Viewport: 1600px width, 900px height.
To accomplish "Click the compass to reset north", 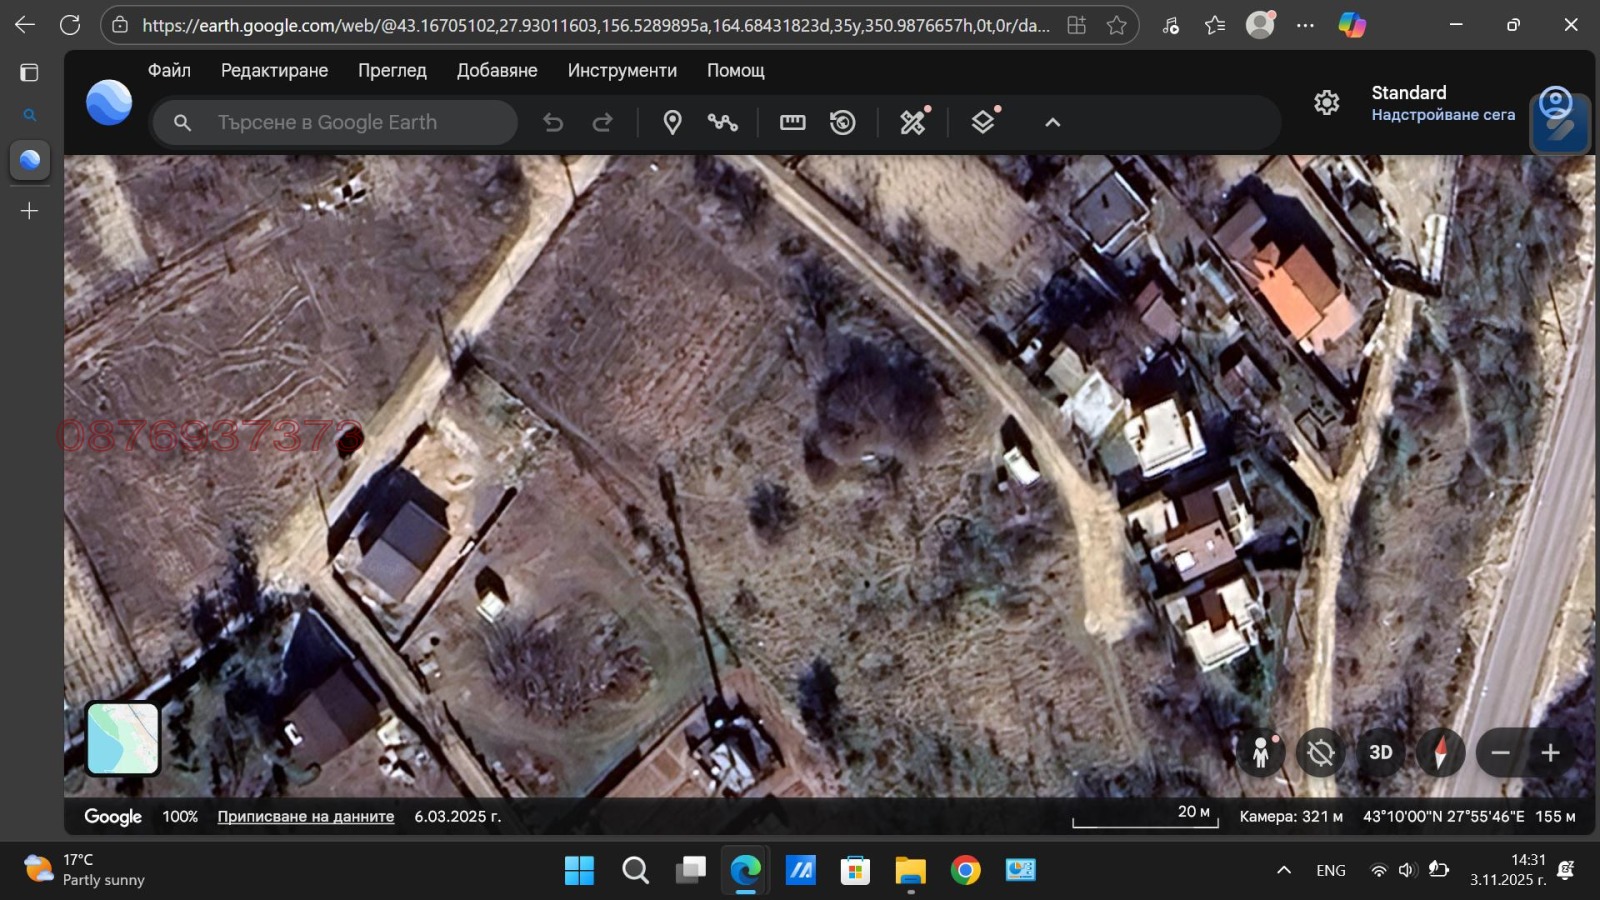I will [x=1440, y=753].
